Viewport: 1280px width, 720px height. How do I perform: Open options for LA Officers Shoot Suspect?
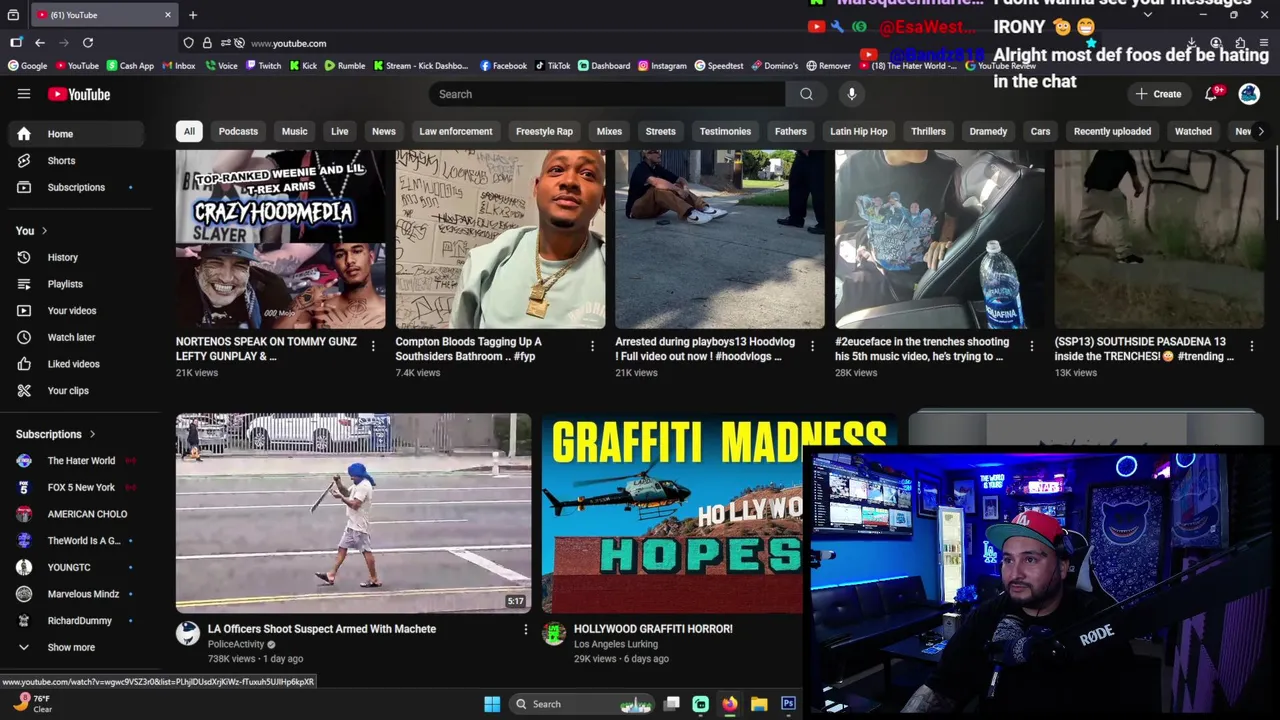[526, 629]
